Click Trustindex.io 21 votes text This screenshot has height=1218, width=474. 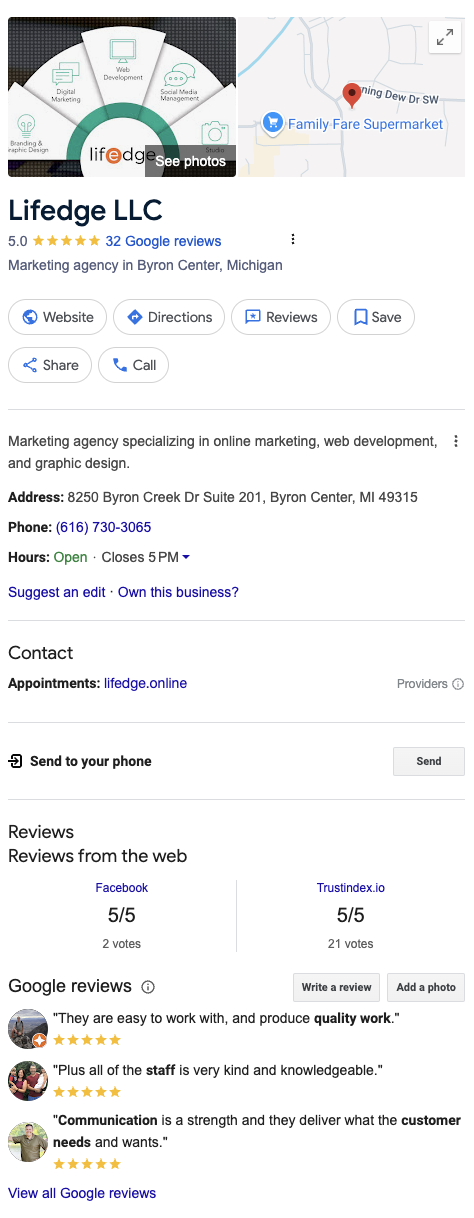pyautogui.click(x=351, y=943)
